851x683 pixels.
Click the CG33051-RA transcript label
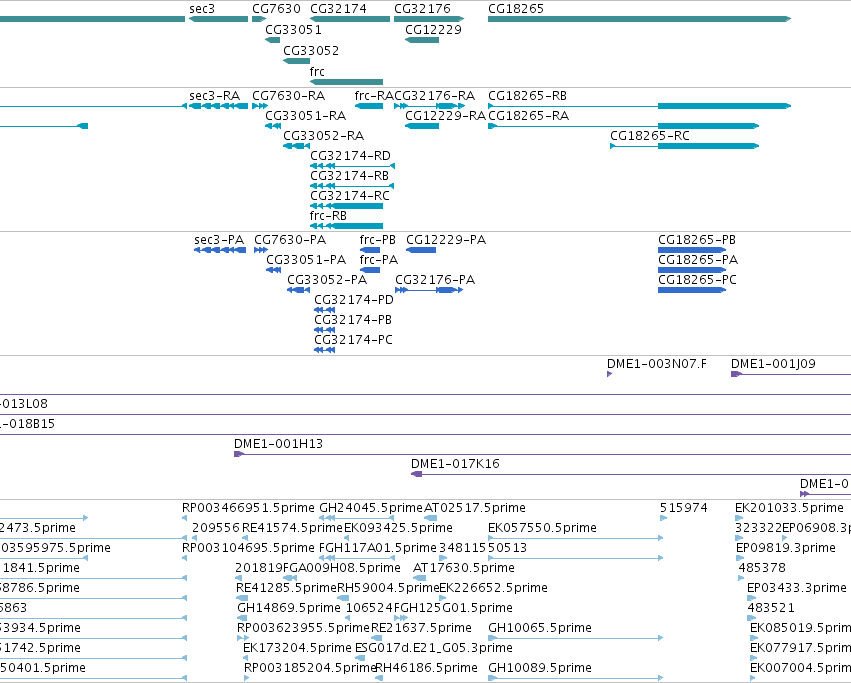pos(306,116)
